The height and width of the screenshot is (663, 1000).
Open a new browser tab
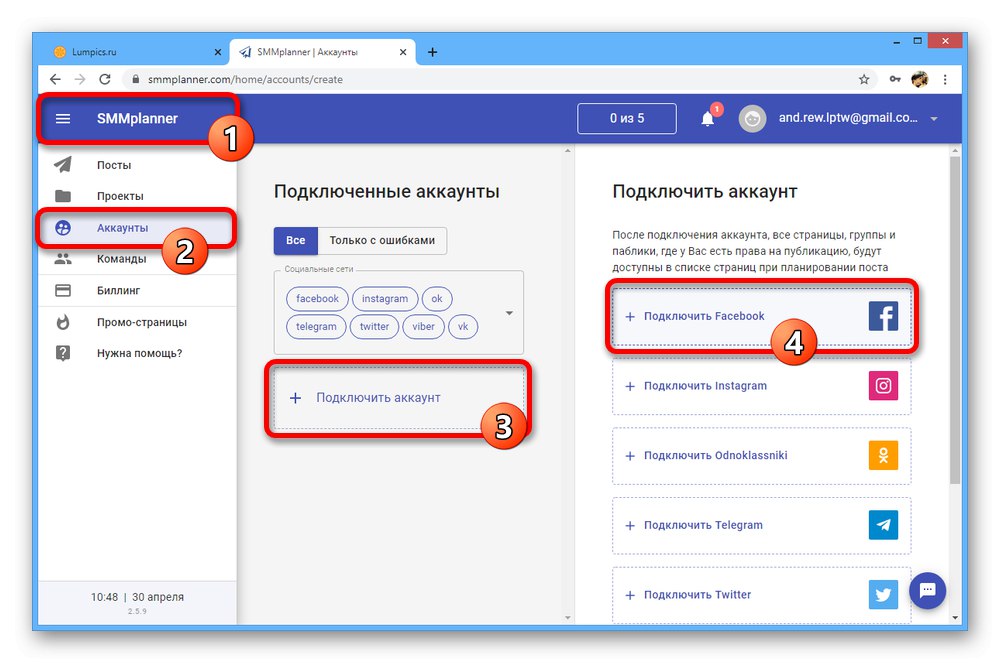pyautogui.click(x=432, y=52)
